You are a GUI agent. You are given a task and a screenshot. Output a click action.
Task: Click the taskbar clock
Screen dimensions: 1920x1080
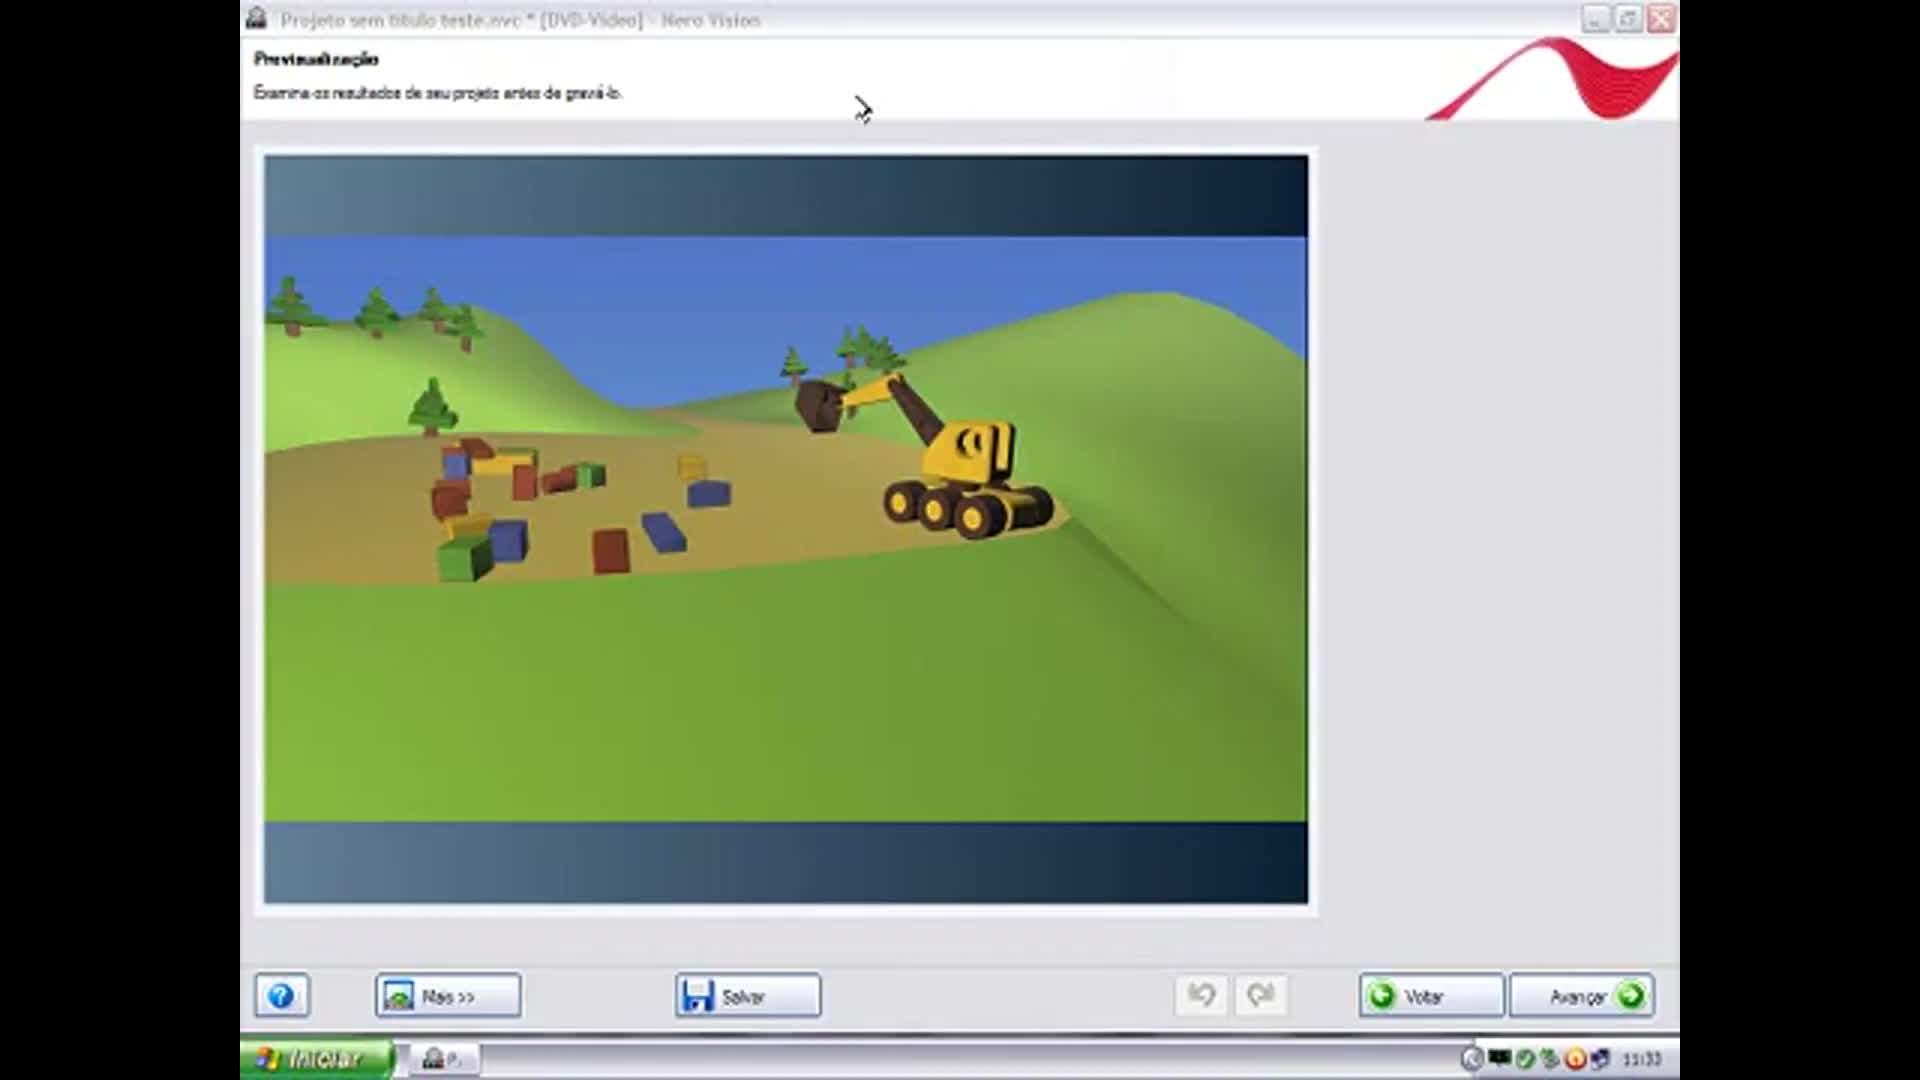click(x=1642, y=1059)
